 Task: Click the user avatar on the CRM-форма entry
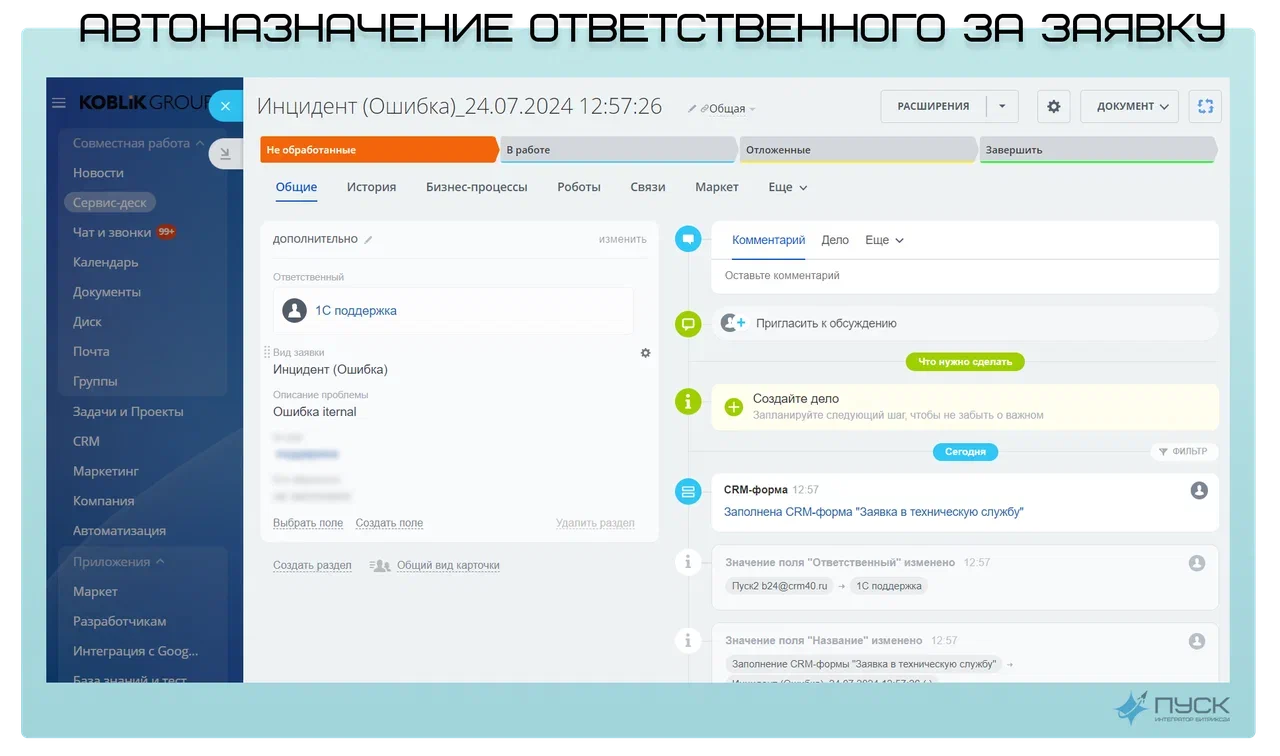(x=1199, y=490)
